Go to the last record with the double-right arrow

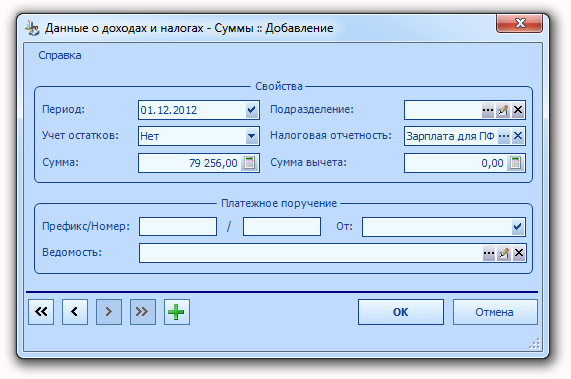tap(143, 312)
